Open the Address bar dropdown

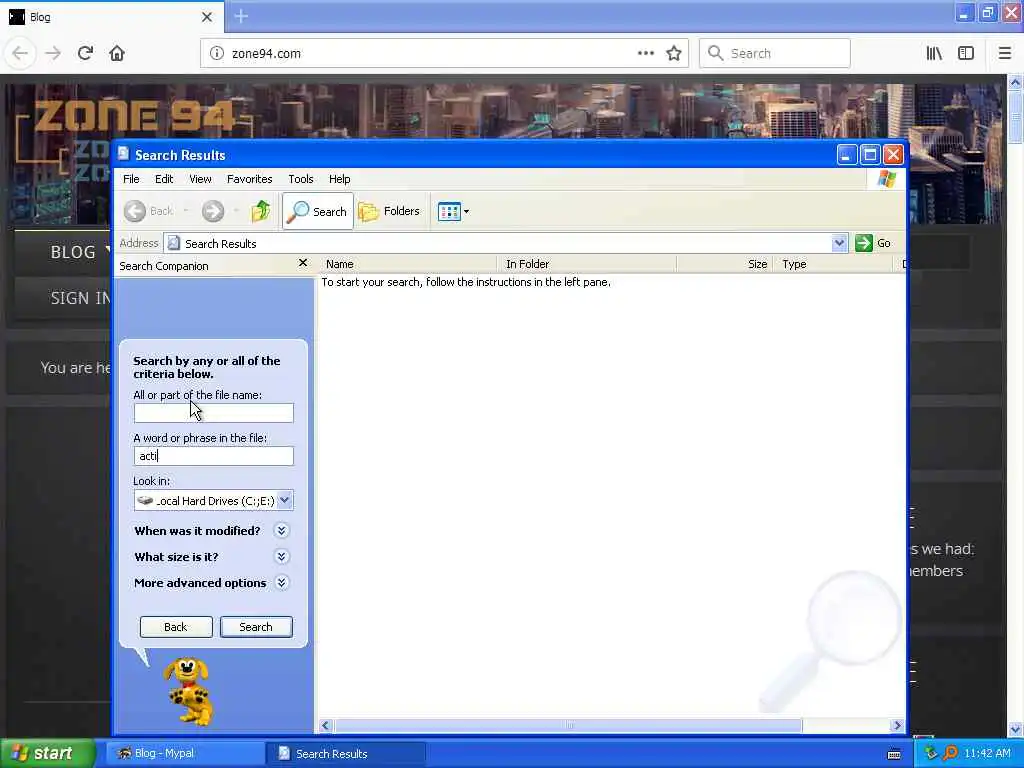click(839, 243)
